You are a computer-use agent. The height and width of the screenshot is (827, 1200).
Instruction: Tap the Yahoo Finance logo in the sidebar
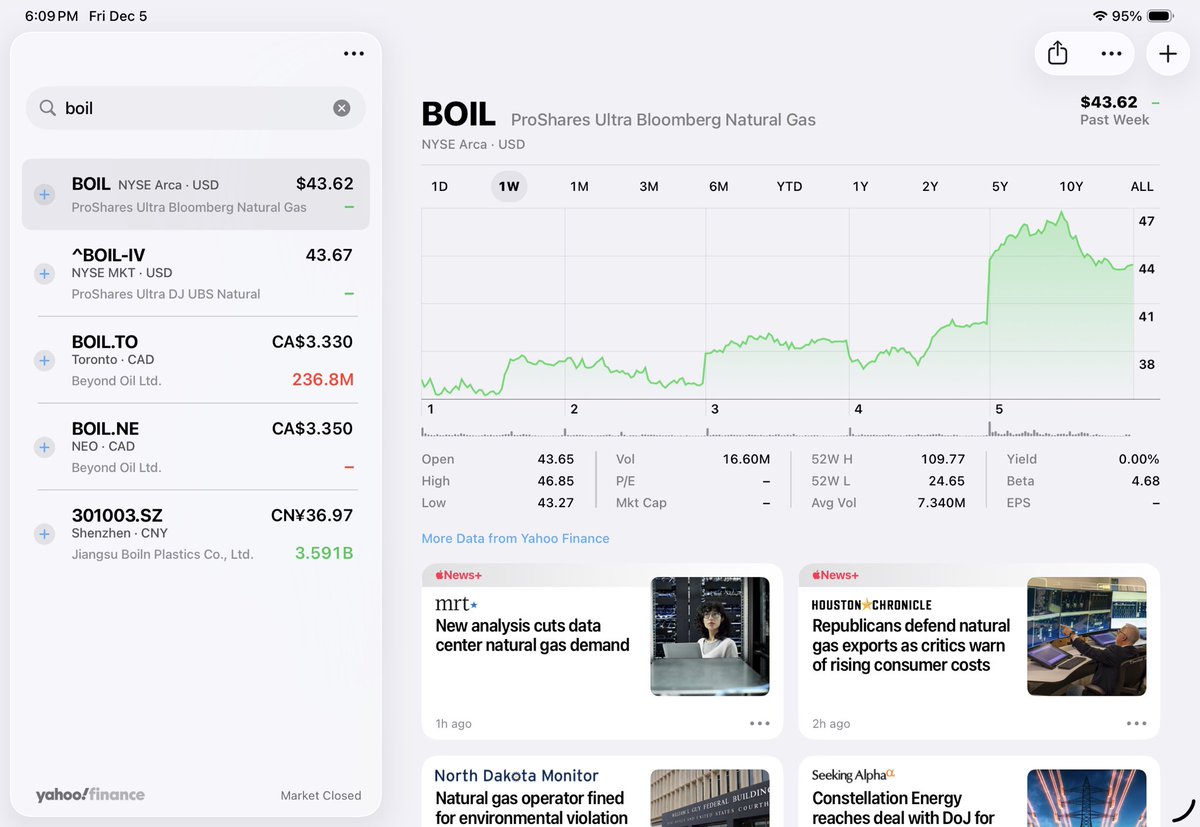(x=90, y=795)
